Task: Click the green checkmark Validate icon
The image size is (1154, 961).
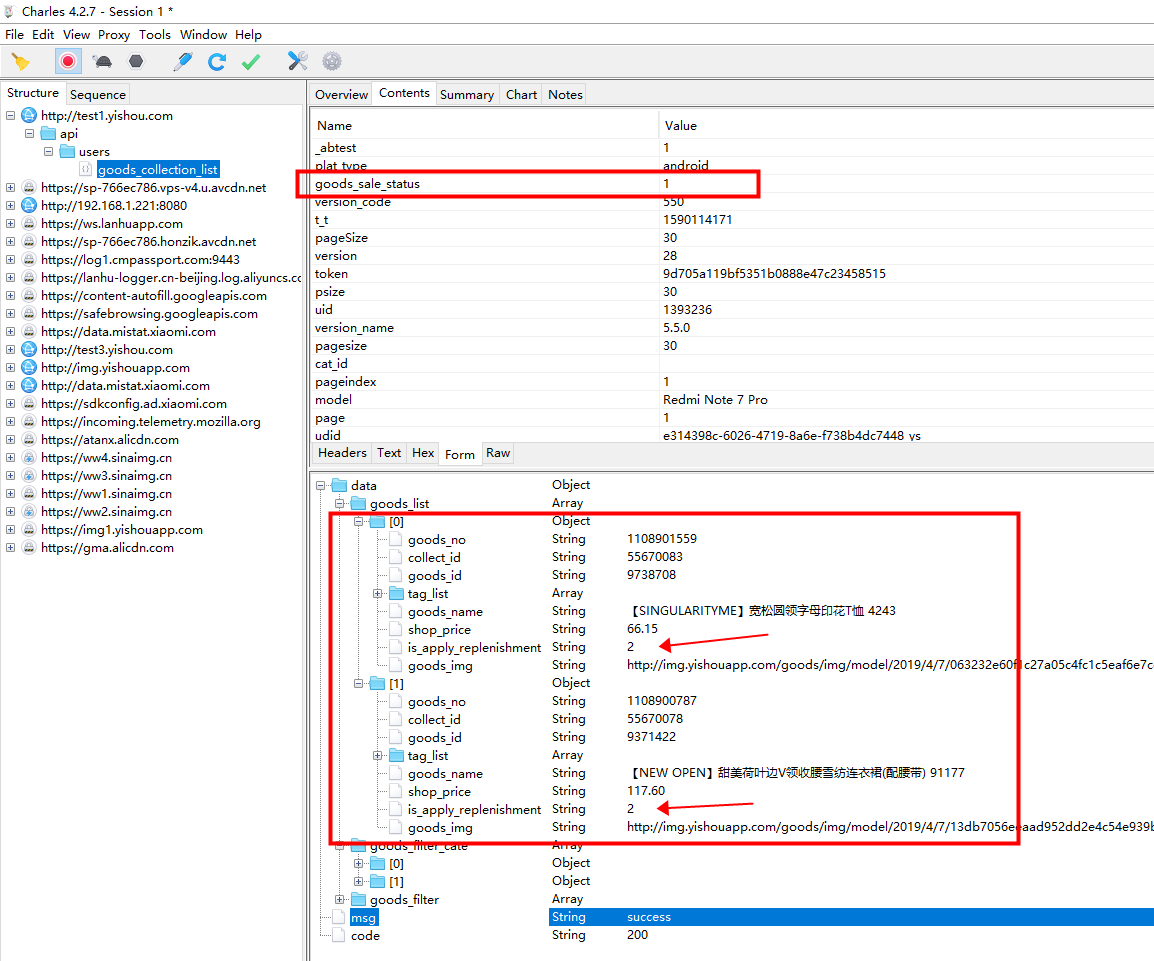Action: click(251, 62)
